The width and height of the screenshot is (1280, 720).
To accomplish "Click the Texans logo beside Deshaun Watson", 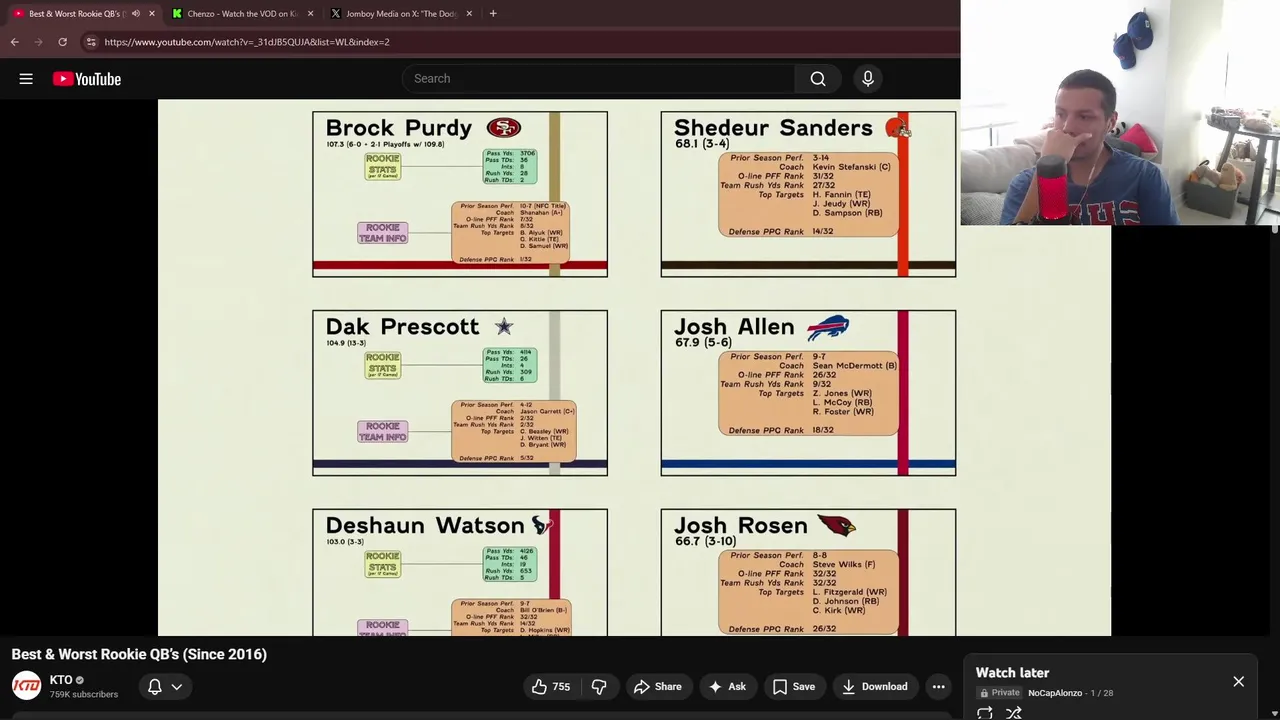I will pos(541,525).
